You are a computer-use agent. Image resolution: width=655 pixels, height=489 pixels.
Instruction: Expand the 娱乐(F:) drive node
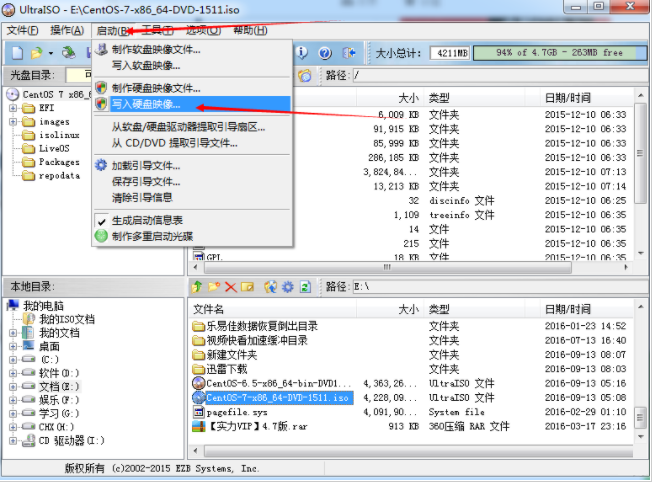pos(13,400)
